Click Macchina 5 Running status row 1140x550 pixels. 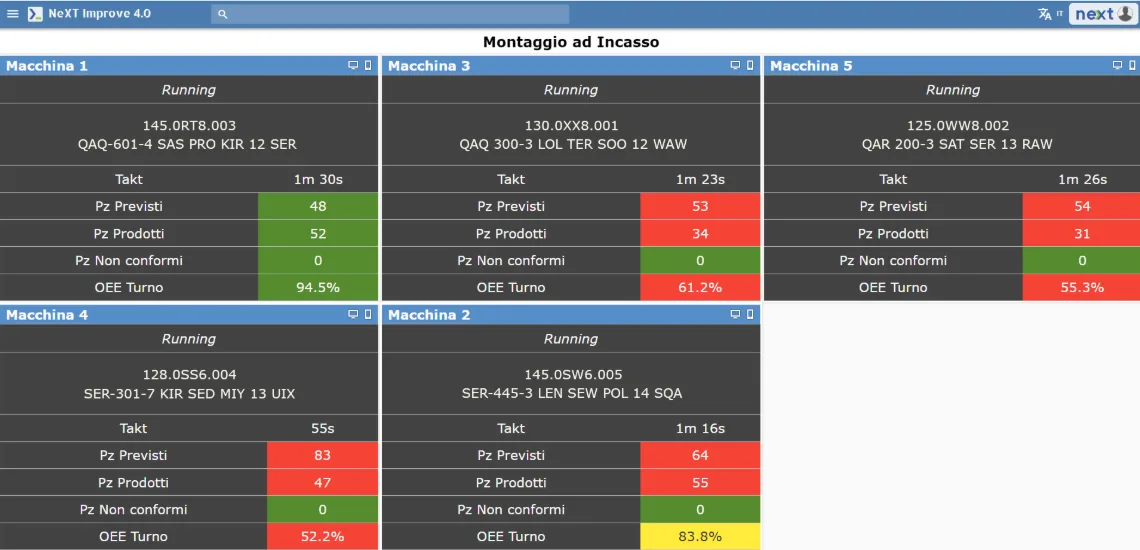(x=952, y=90)
